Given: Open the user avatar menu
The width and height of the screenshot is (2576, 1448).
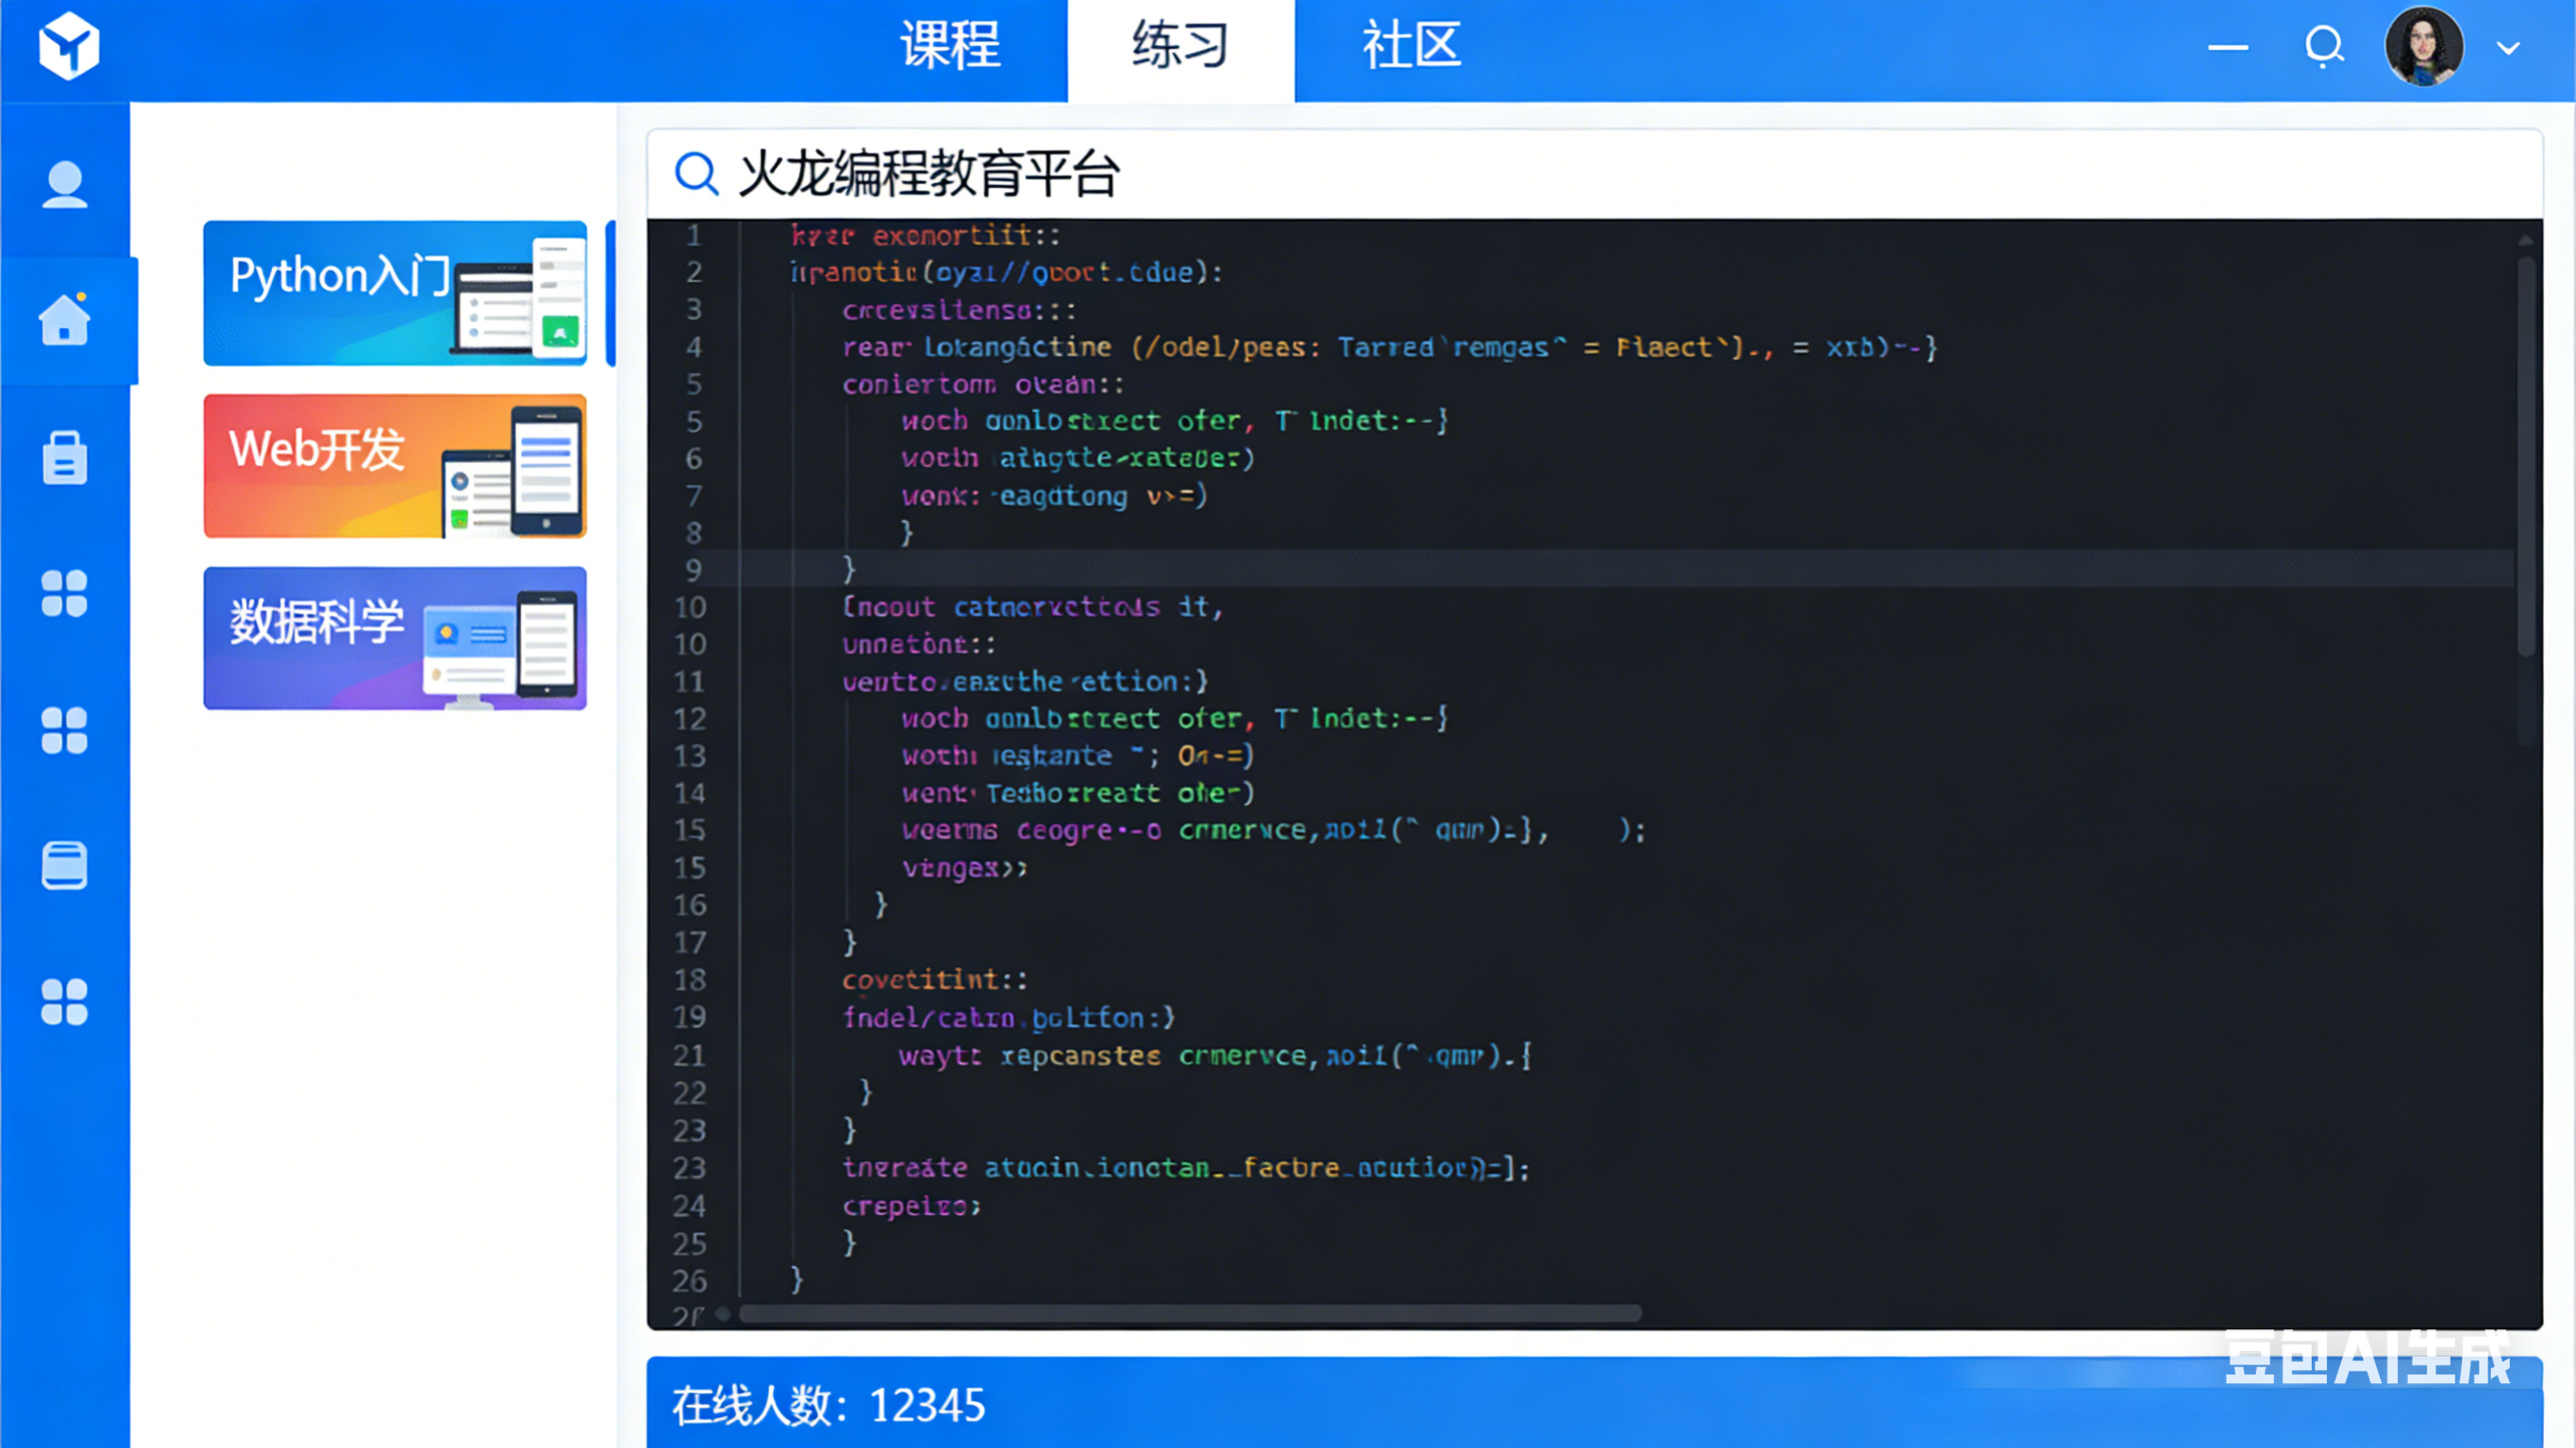Looking at the screenshot, I should coord(2423,46).
